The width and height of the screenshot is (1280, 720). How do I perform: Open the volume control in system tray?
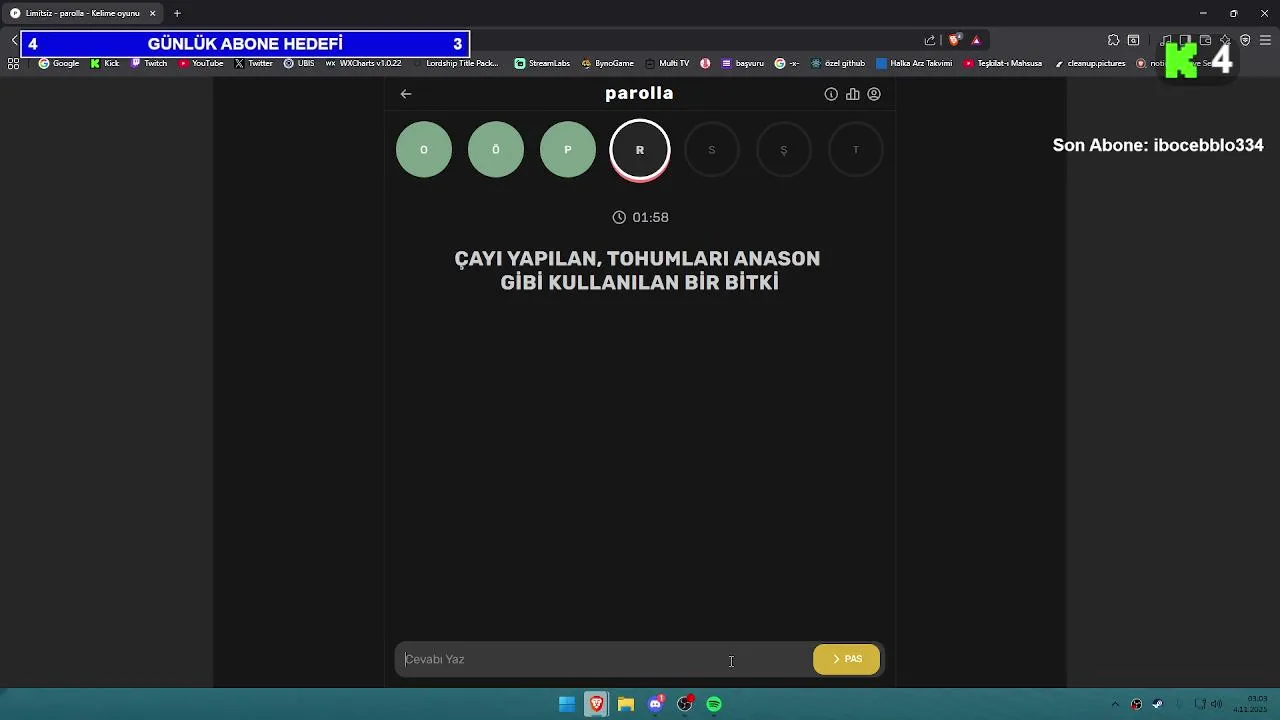click(x=1216, y=704)
